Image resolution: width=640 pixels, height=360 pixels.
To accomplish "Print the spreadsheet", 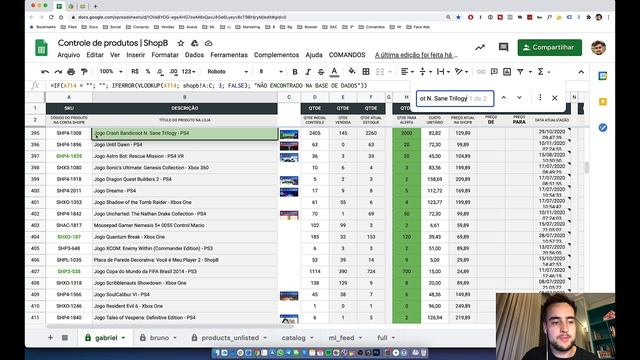I will (71, 72).
